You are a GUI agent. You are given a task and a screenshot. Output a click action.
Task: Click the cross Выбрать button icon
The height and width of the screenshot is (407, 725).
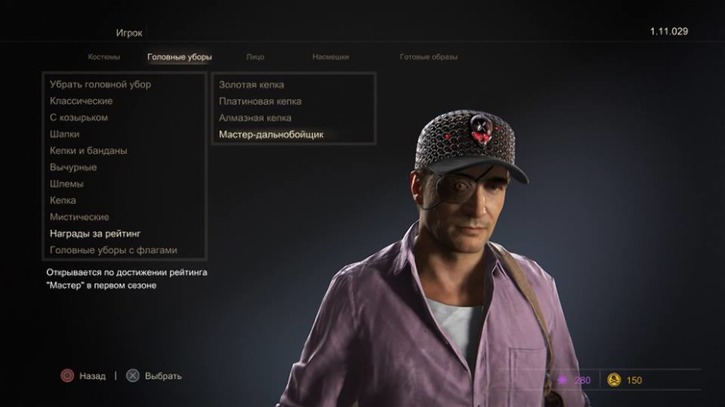133,376
